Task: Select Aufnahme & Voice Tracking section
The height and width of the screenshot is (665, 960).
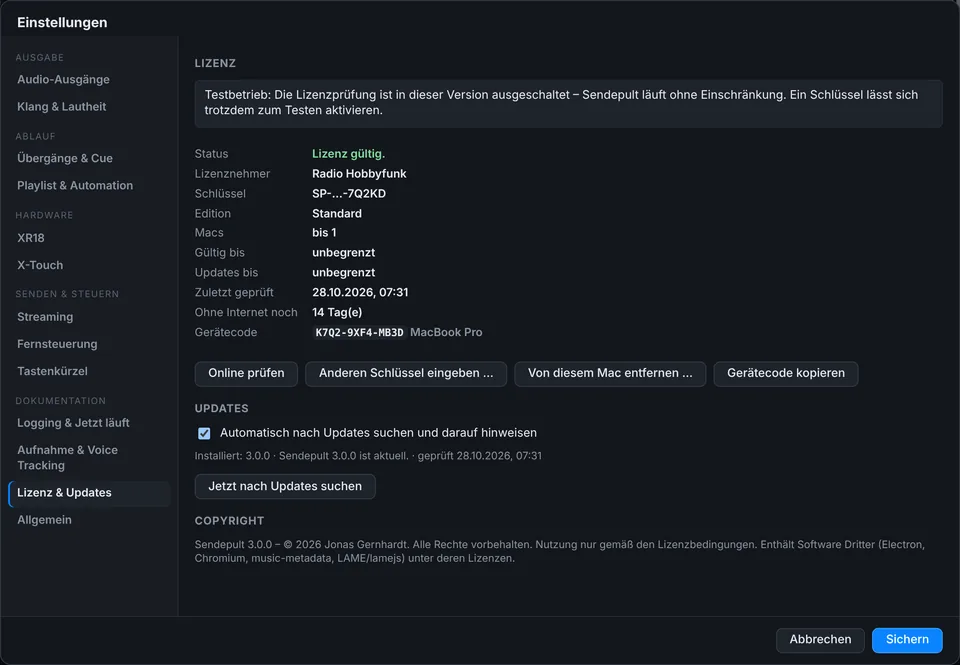Action: pos(89,457)
